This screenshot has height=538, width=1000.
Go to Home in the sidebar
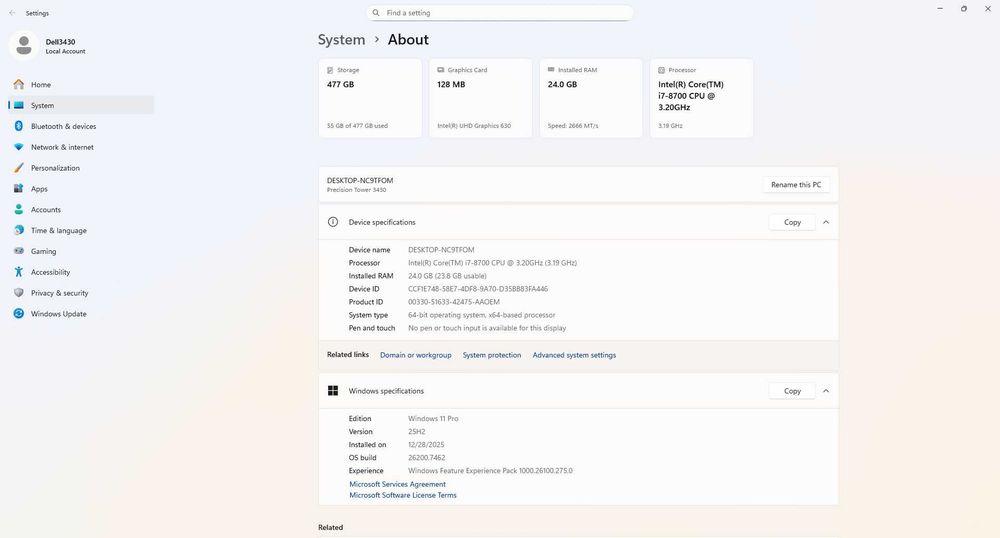coord(40,85)
